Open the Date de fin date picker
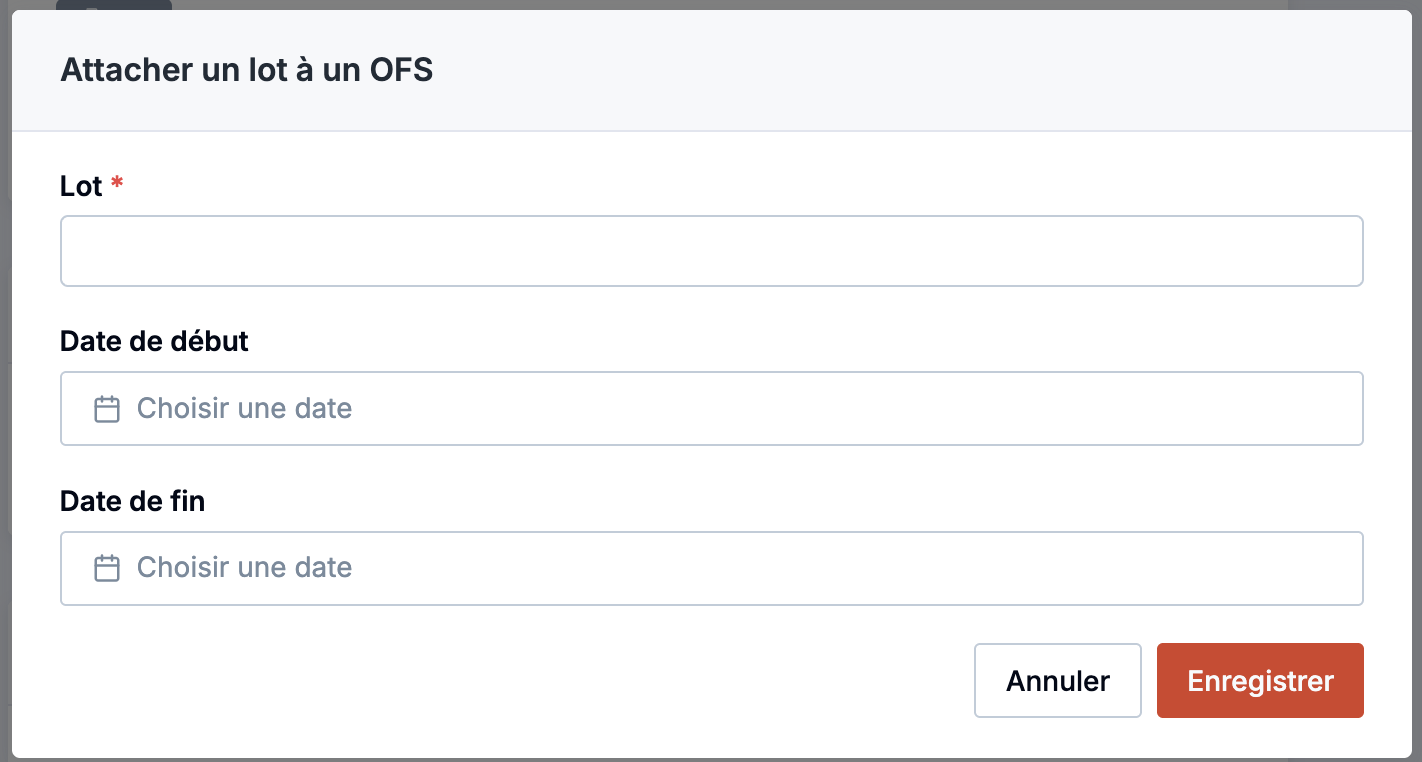The image size is (1422, 762). (712, 568)
